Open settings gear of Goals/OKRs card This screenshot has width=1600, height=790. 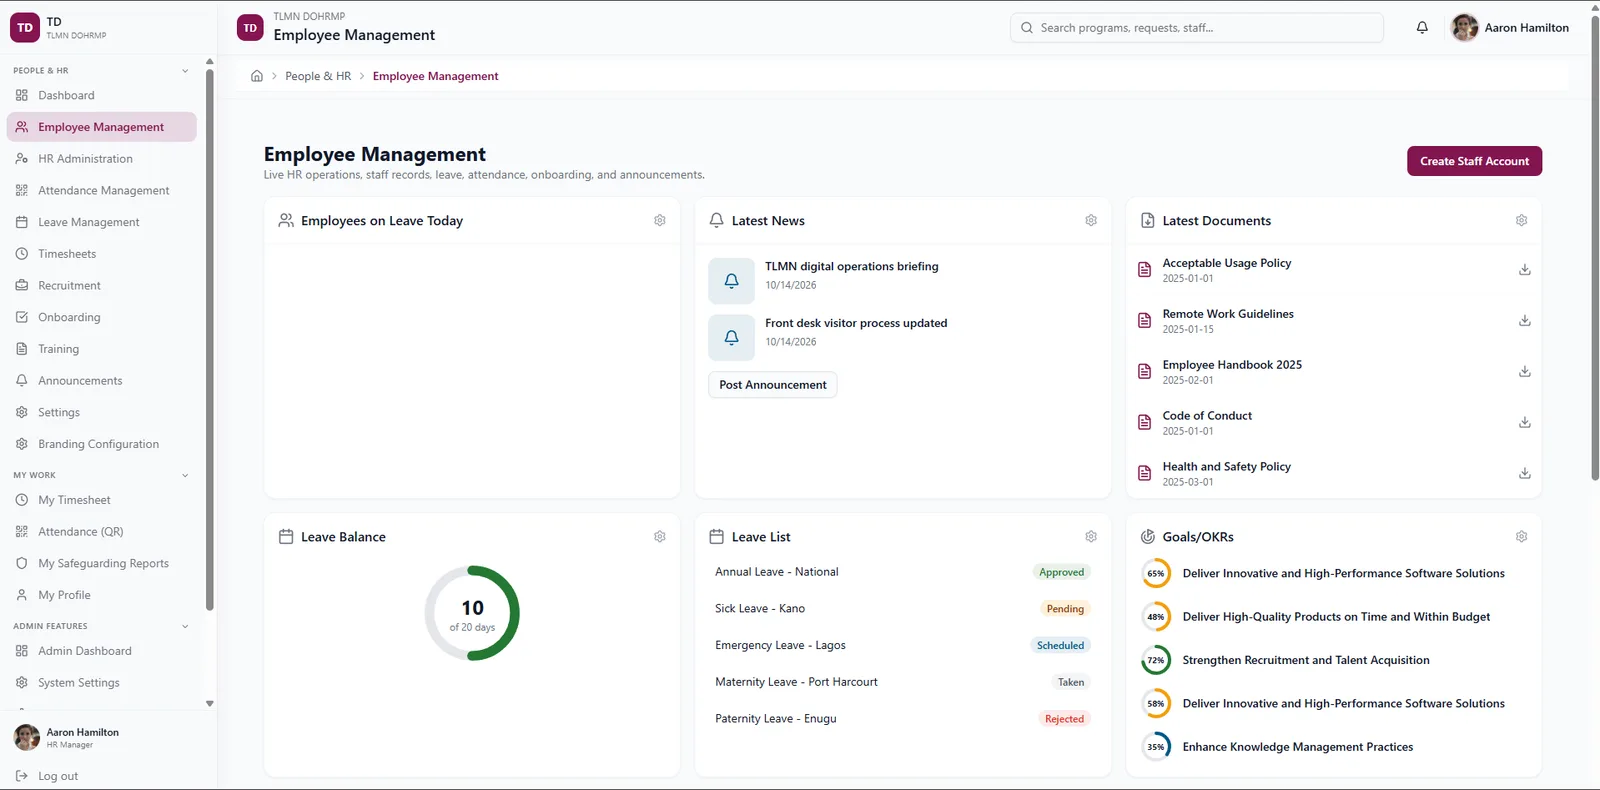tap(1521, 537)
